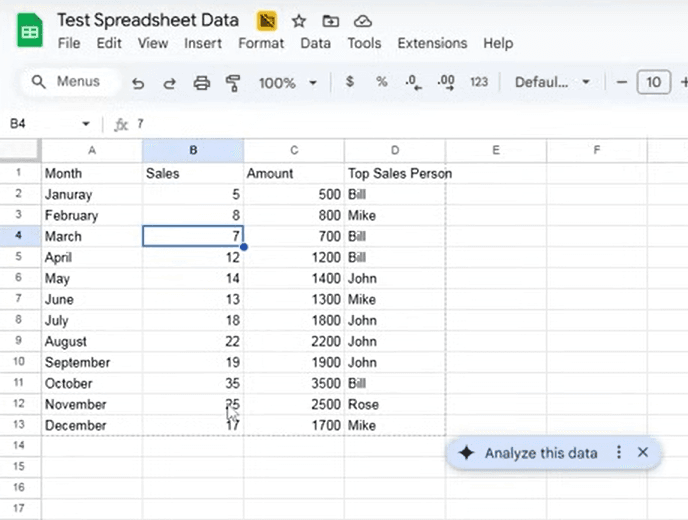The width and height of the screenshot is (688, 520).
Task: Select the cell with amount 3500
Action: 294,383
